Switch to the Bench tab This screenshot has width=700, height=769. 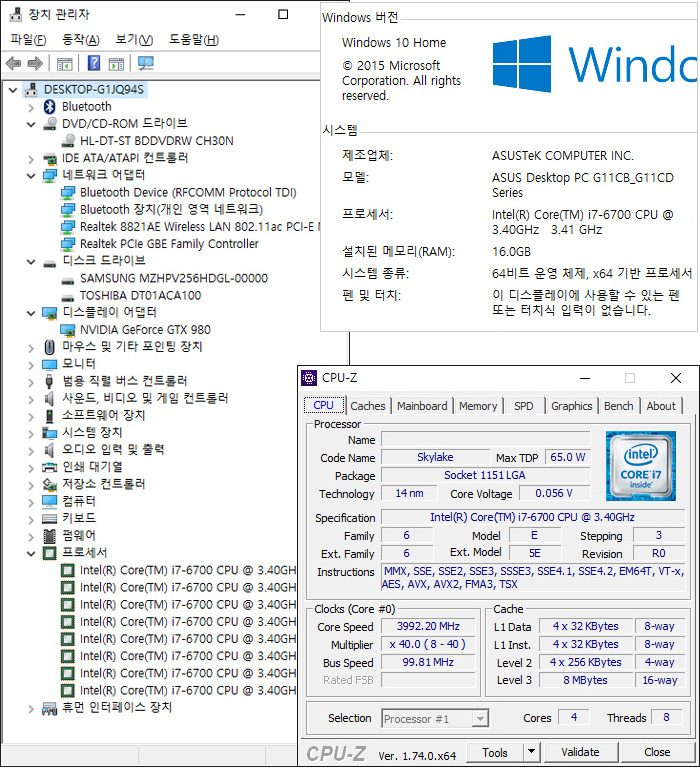(x=619, y=406)
